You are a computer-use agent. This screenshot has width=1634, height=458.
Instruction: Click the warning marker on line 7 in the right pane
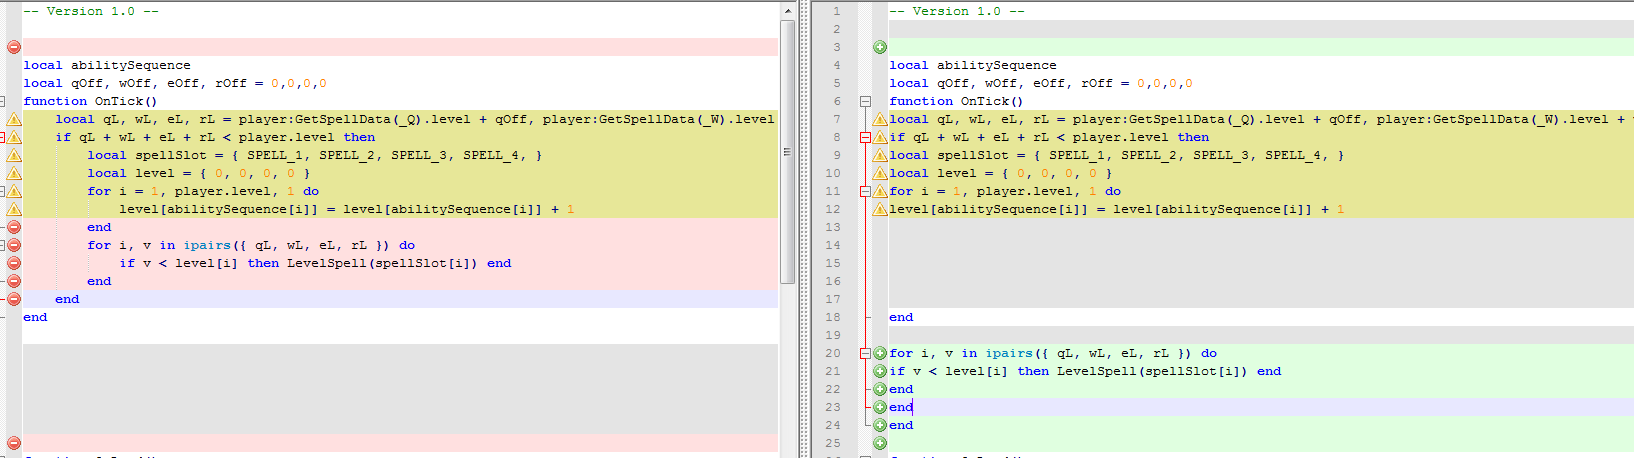(880, 119)
